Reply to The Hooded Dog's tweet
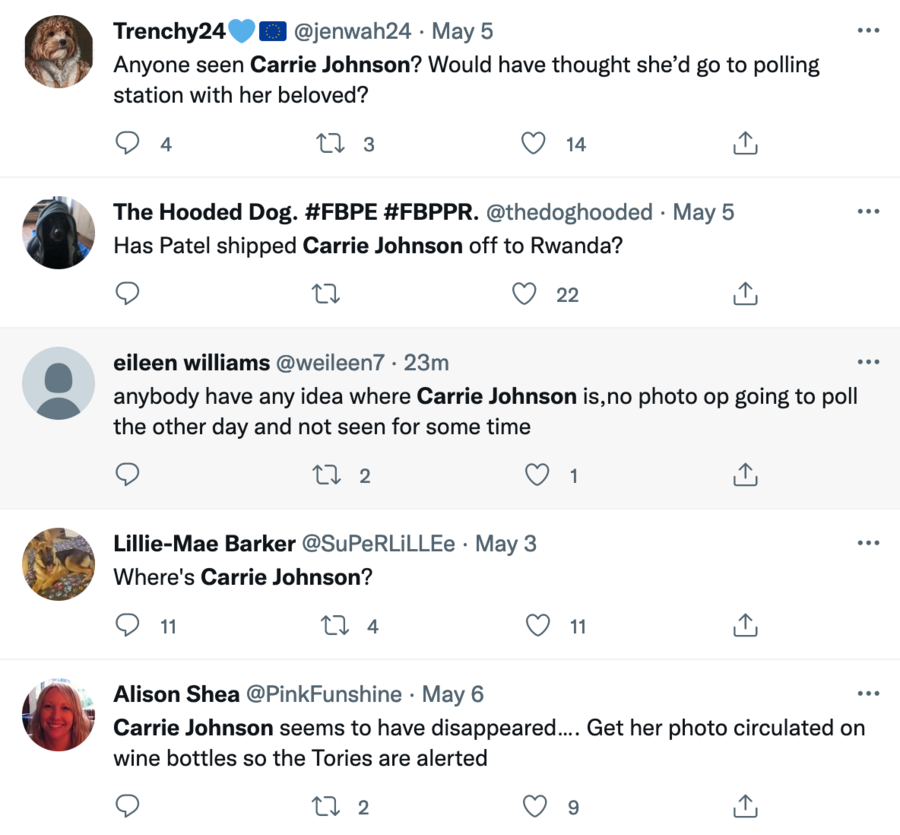Viewport: 900px width, 835px height. 127,294
